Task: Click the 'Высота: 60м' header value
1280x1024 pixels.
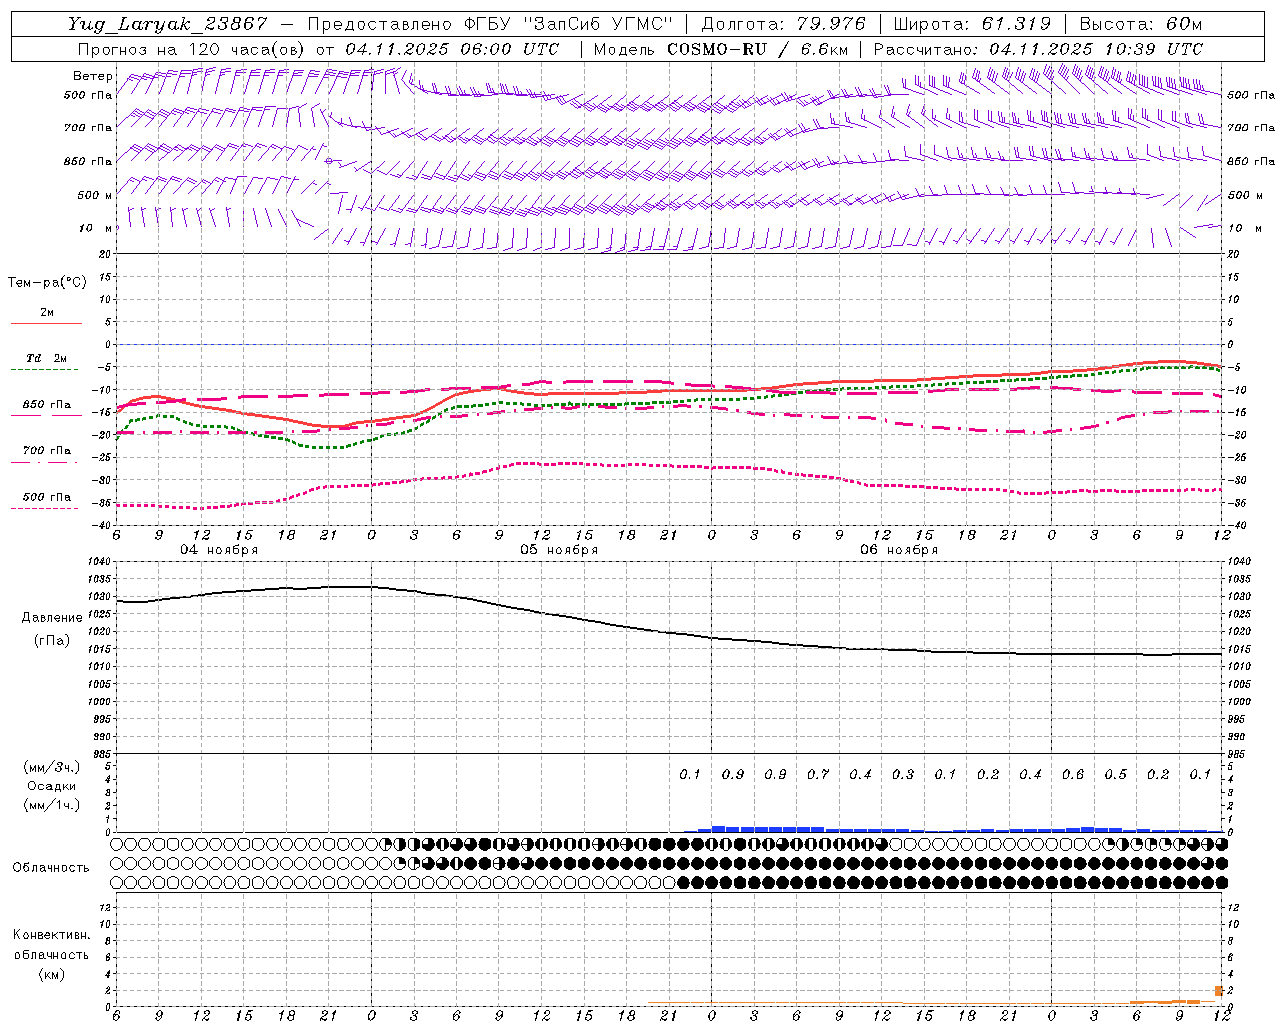Action: [1141, 24]
